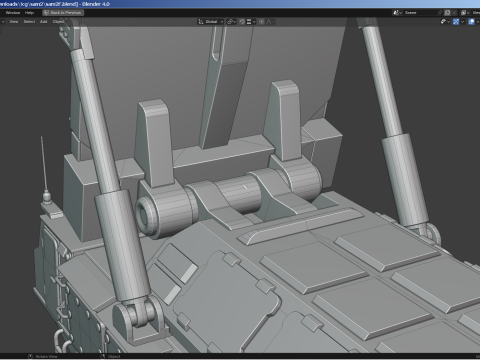Image resolution: width=480 pixels, height=360 pixels.
Task: Open the viewport View menu
Action: click(14, 22)
